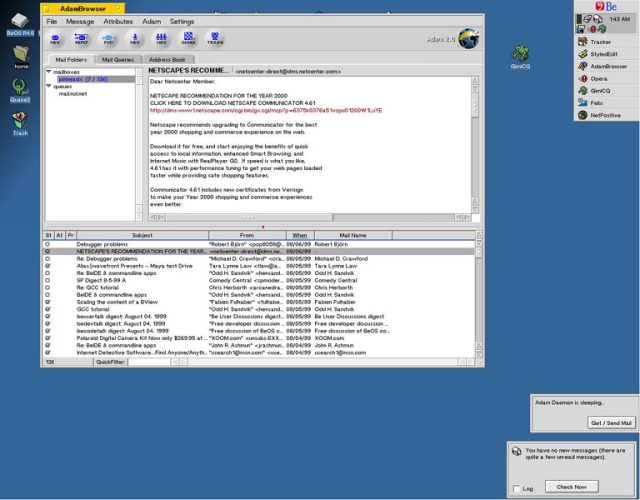Switch to AdamBrowser in the Deskbar
This screenshot has height=500, width=640.
(607, 66)
